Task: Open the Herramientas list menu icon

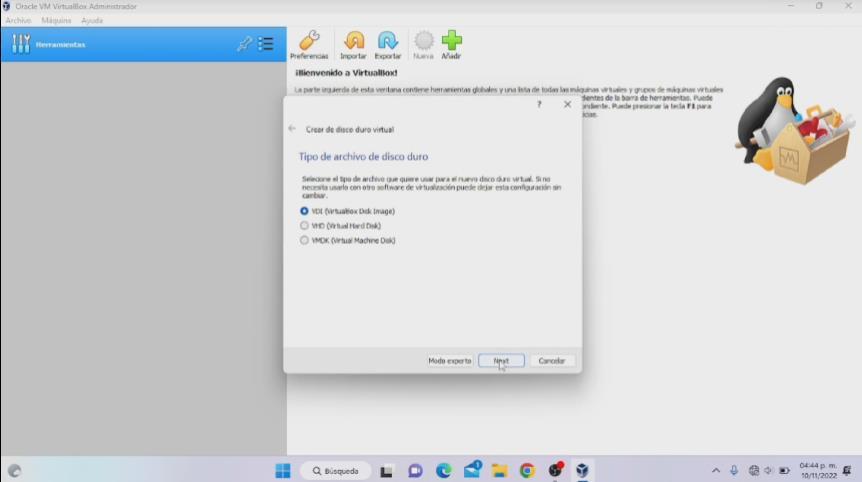Action: [x=266, y=44]
